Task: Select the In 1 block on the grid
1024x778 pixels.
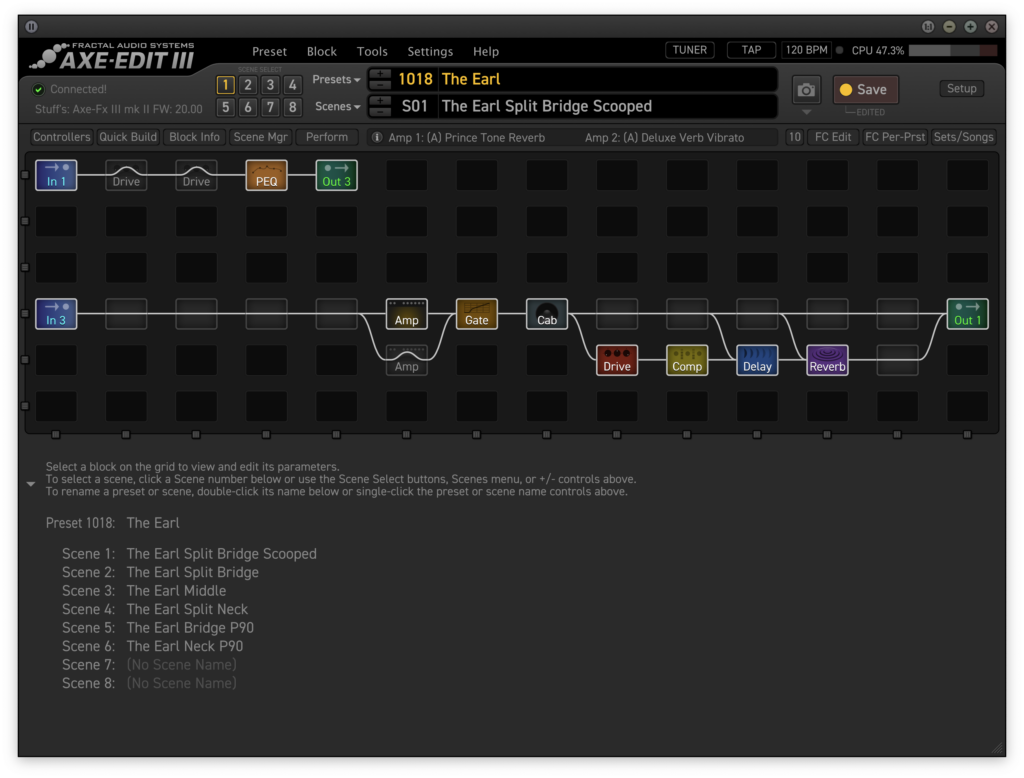Action: 56,175
